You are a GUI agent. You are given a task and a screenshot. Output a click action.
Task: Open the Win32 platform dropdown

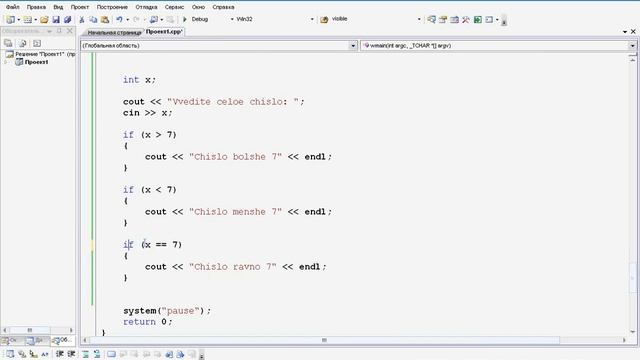pos(312,19)
